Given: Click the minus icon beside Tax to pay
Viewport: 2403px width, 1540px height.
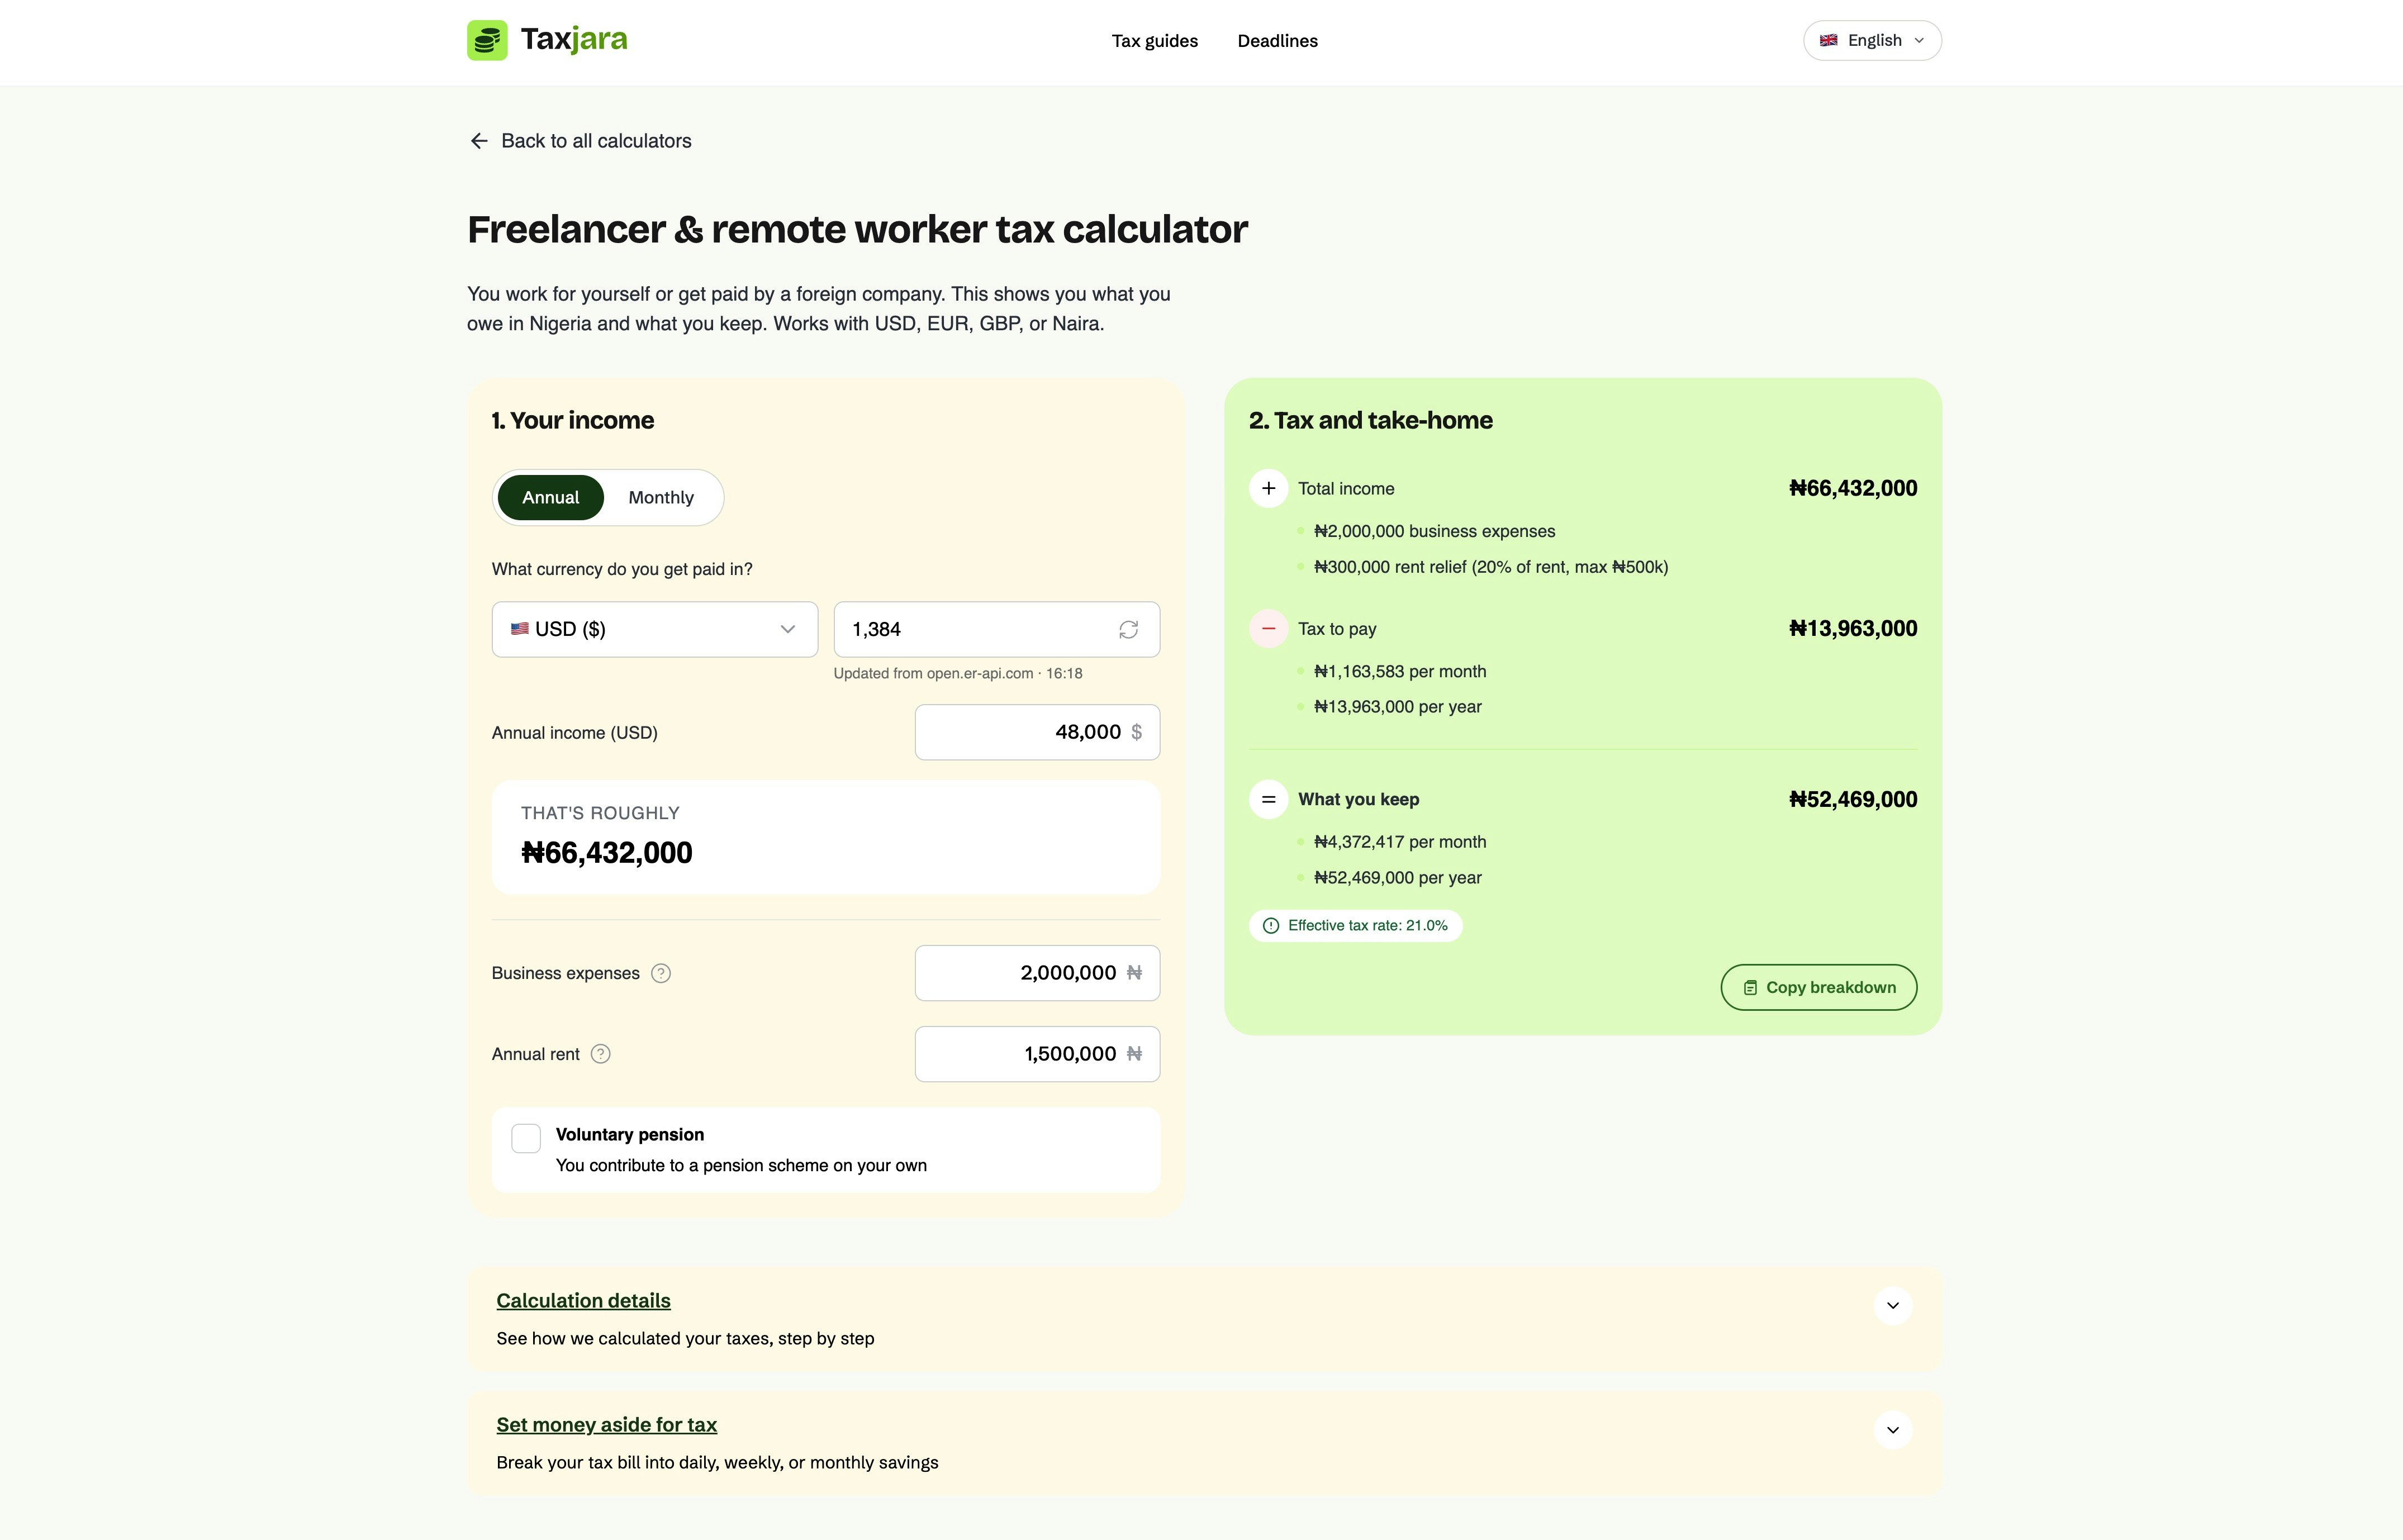Looking at the screenshot, I should (1268, 628).
